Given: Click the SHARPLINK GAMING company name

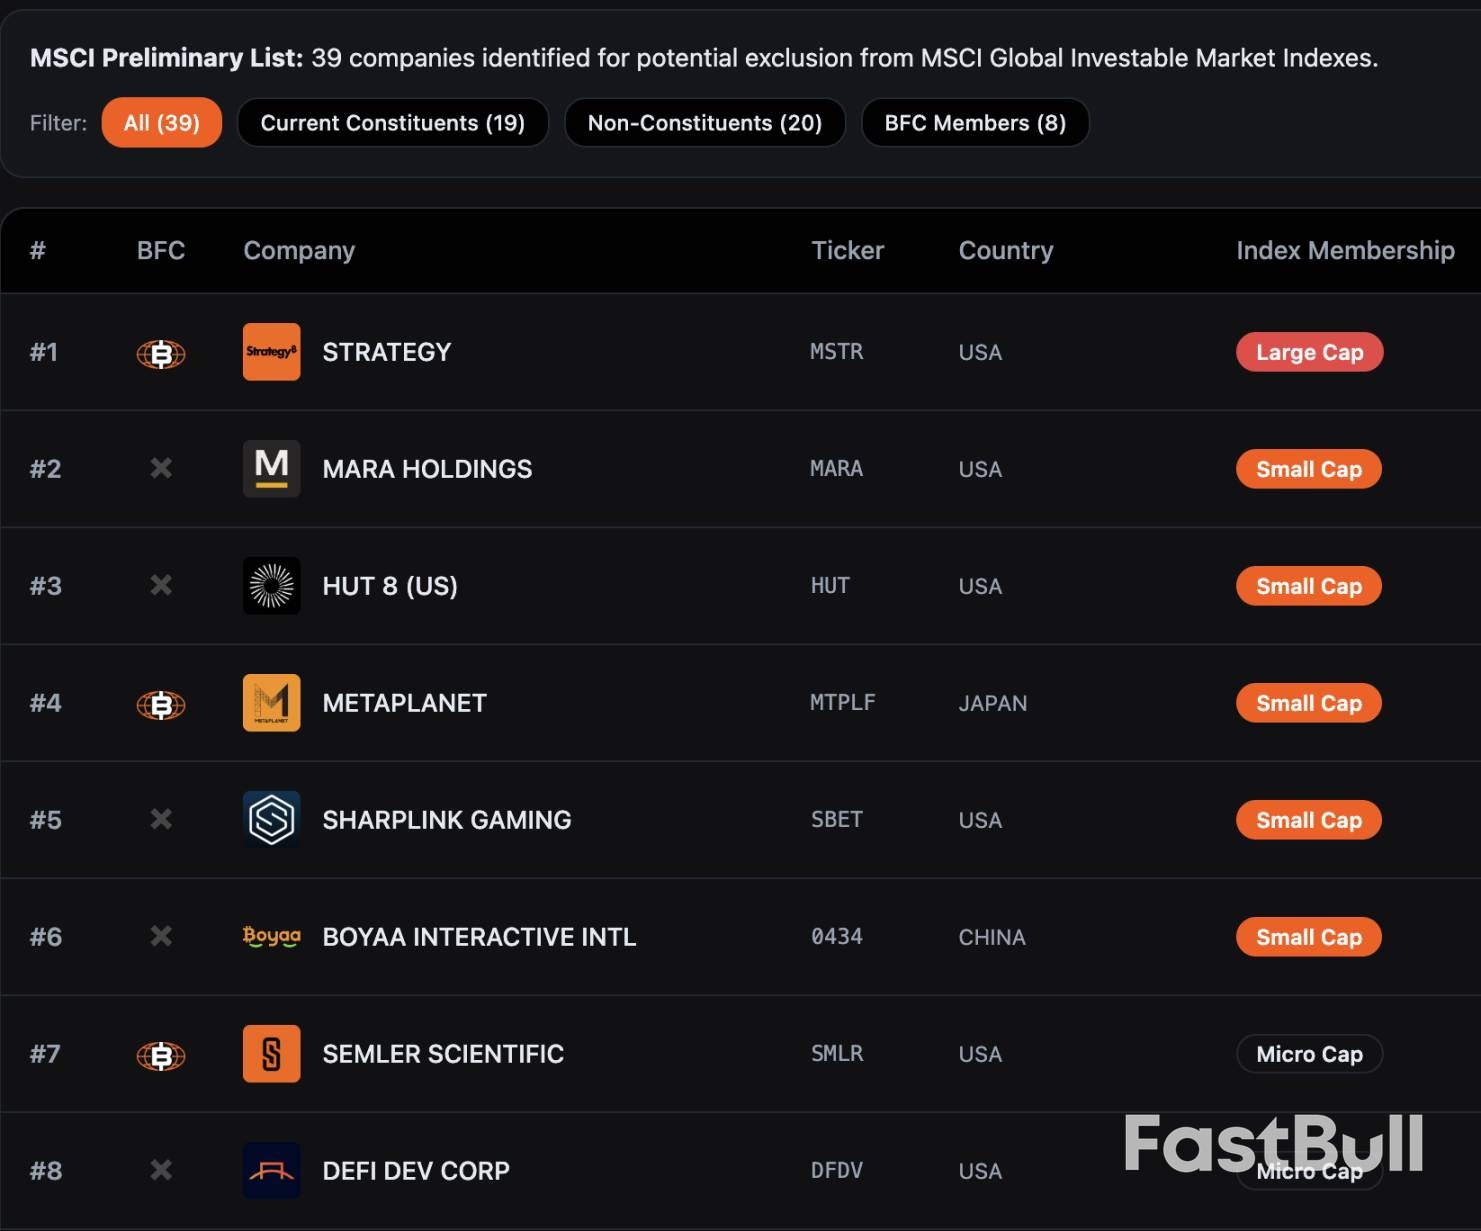Looking at the screenshot, I should [x=447, y=820].
